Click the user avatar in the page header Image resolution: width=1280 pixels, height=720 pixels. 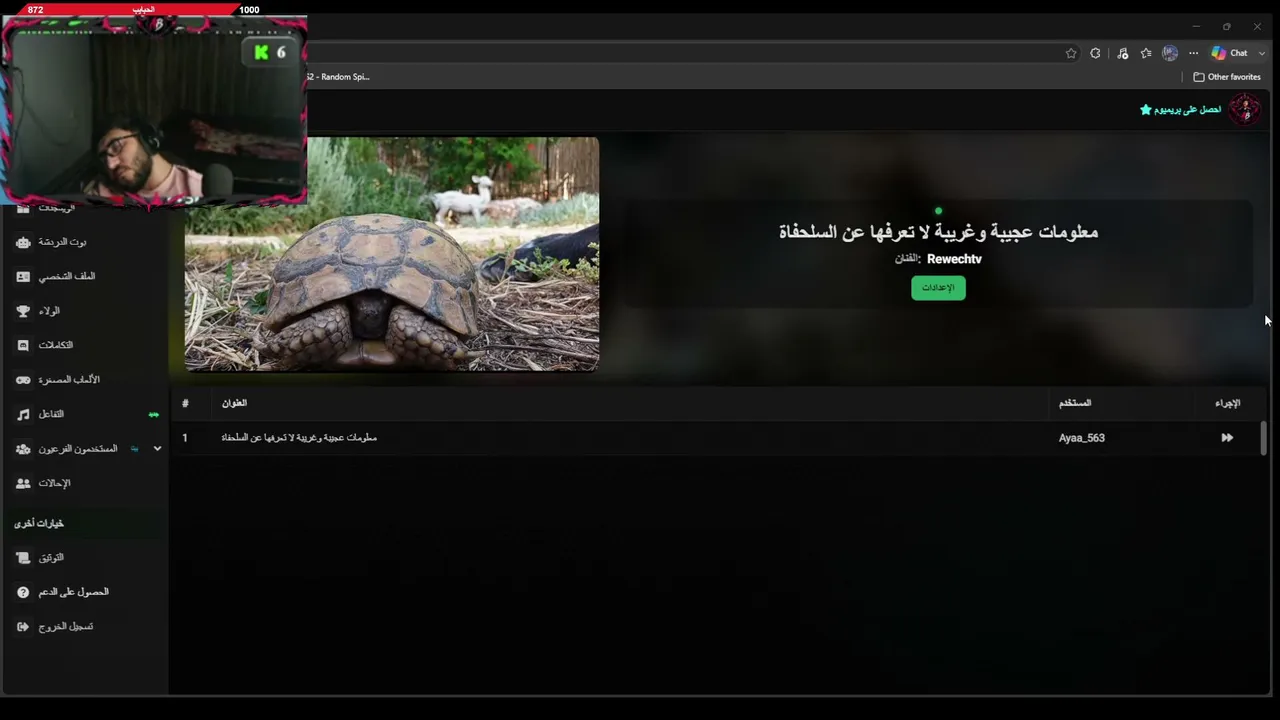tap(1245, 109)
